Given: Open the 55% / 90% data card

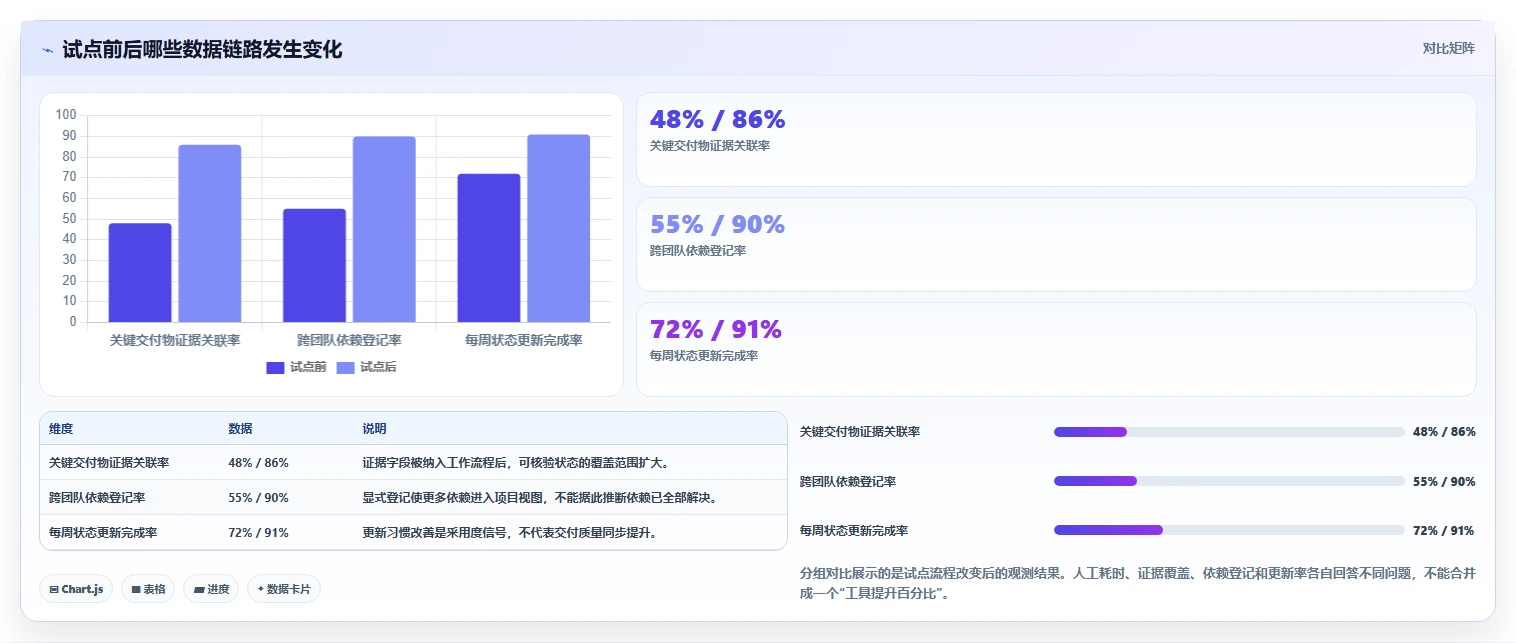Looking at the screenshot, I should [x=1056, y=244].
